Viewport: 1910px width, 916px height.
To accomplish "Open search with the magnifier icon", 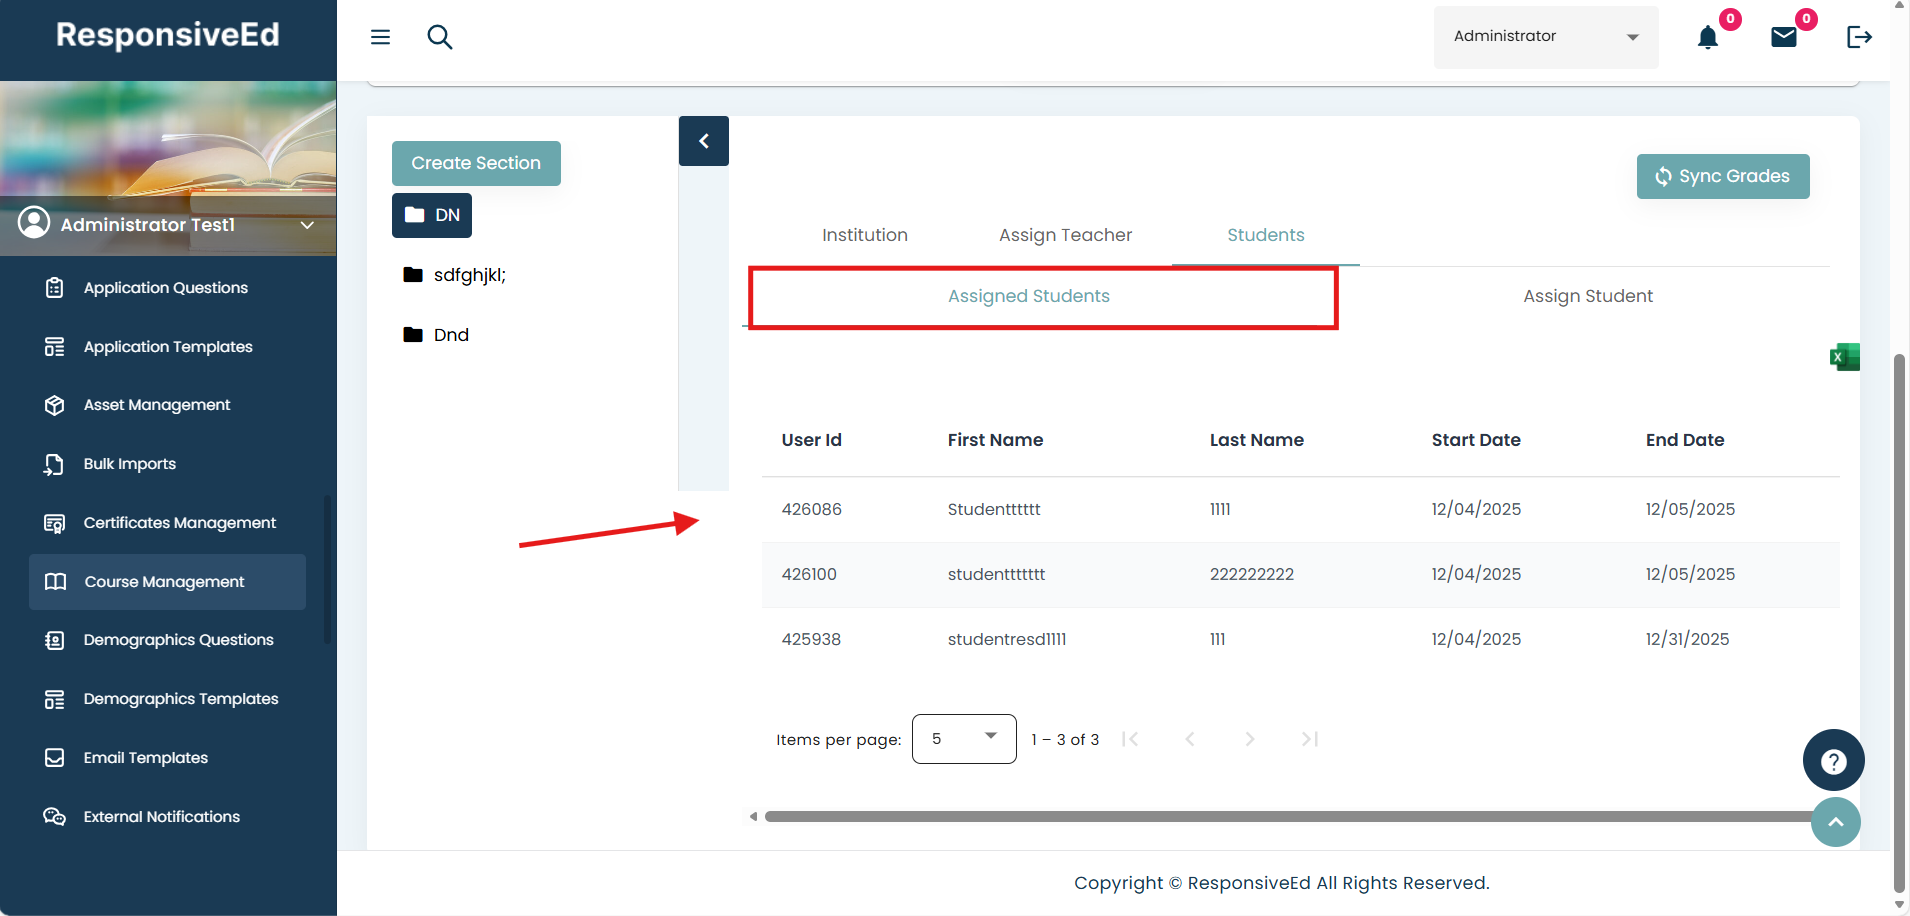I will (x=440, y=37).
